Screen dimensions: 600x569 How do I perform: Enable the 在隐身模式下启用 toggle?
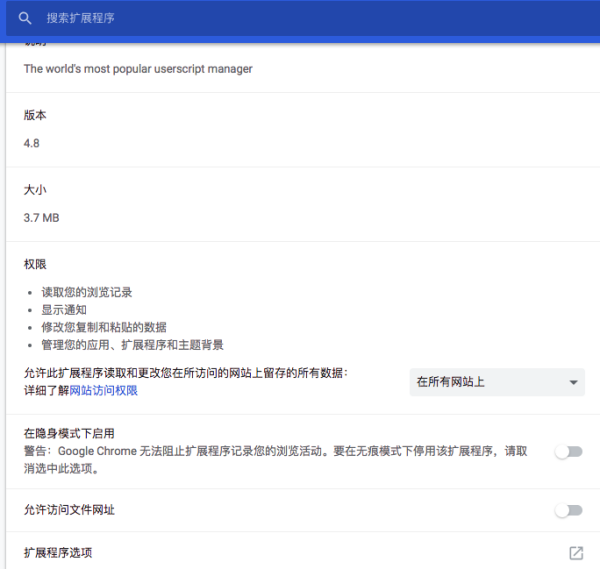pyautogui.click(x=569, y=452)
